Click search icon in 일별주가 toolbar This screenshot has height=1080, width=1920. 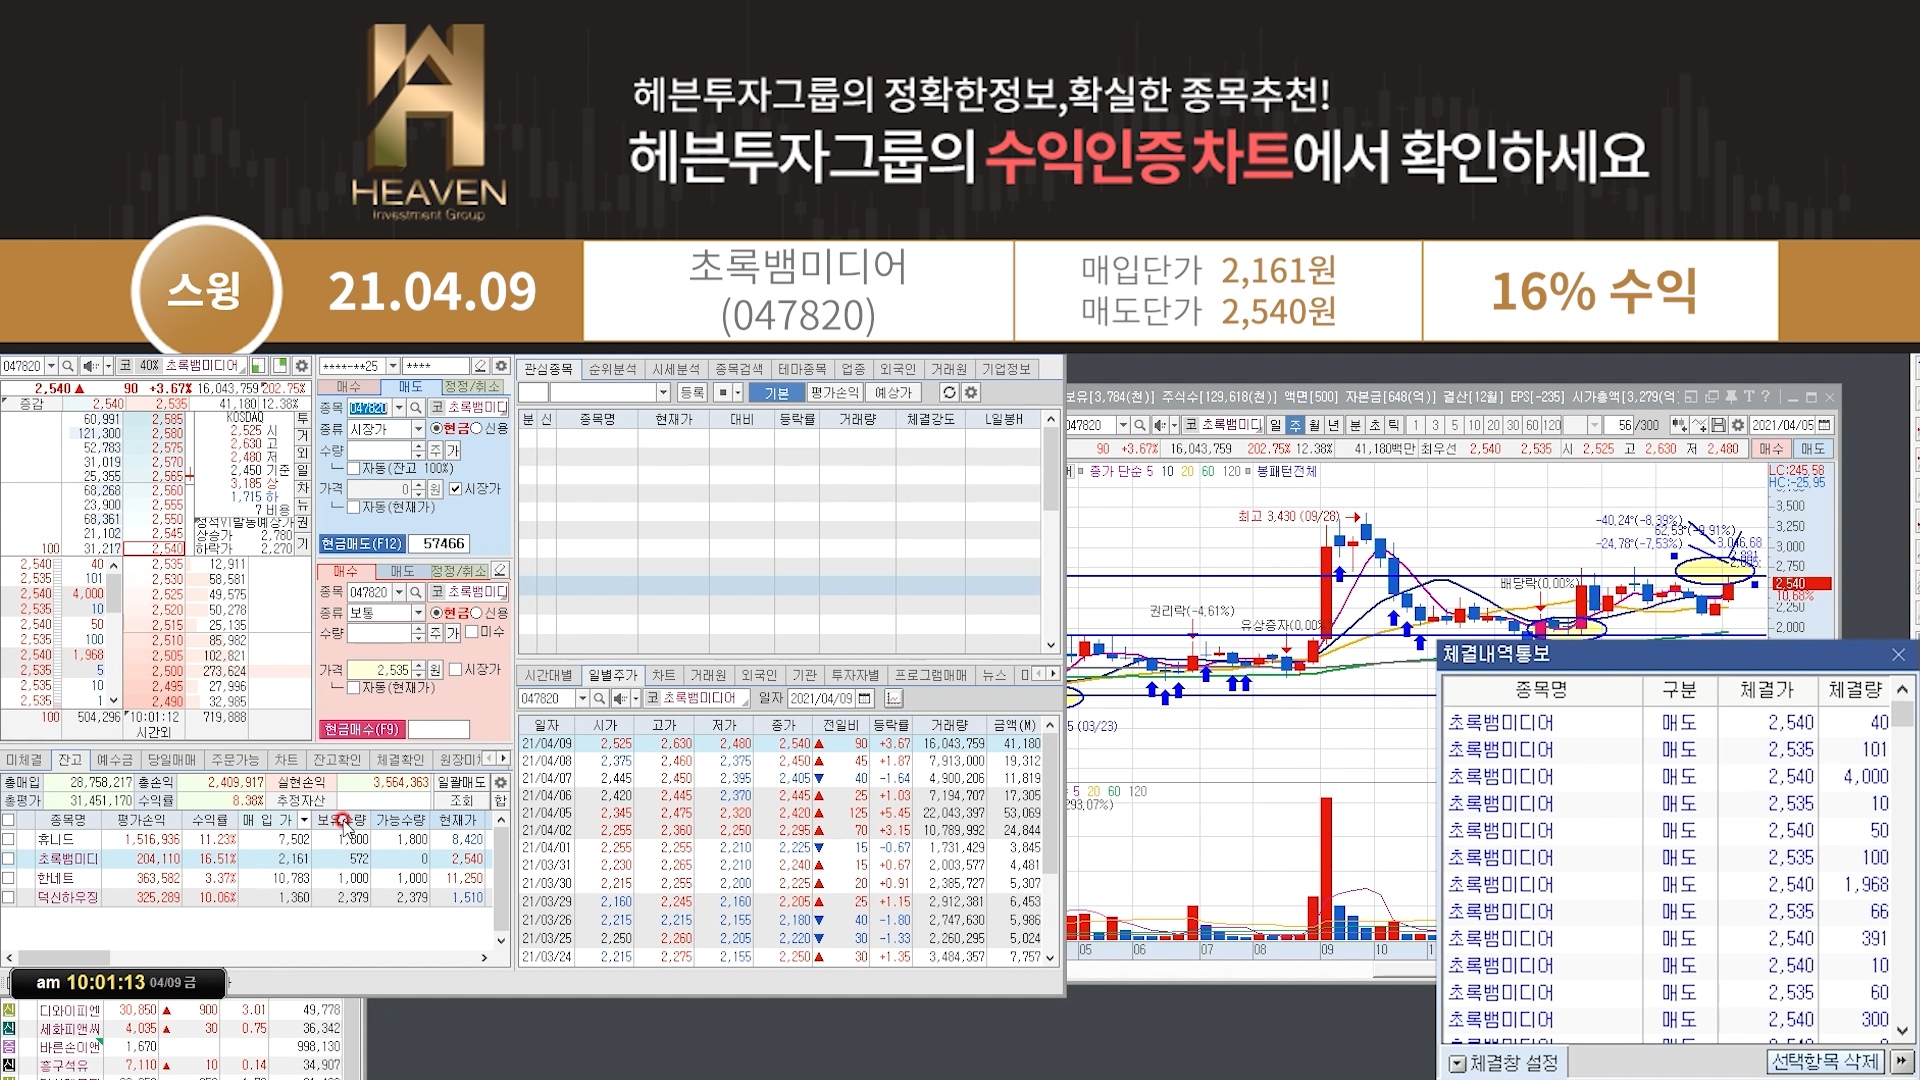[x=599, y=698]
